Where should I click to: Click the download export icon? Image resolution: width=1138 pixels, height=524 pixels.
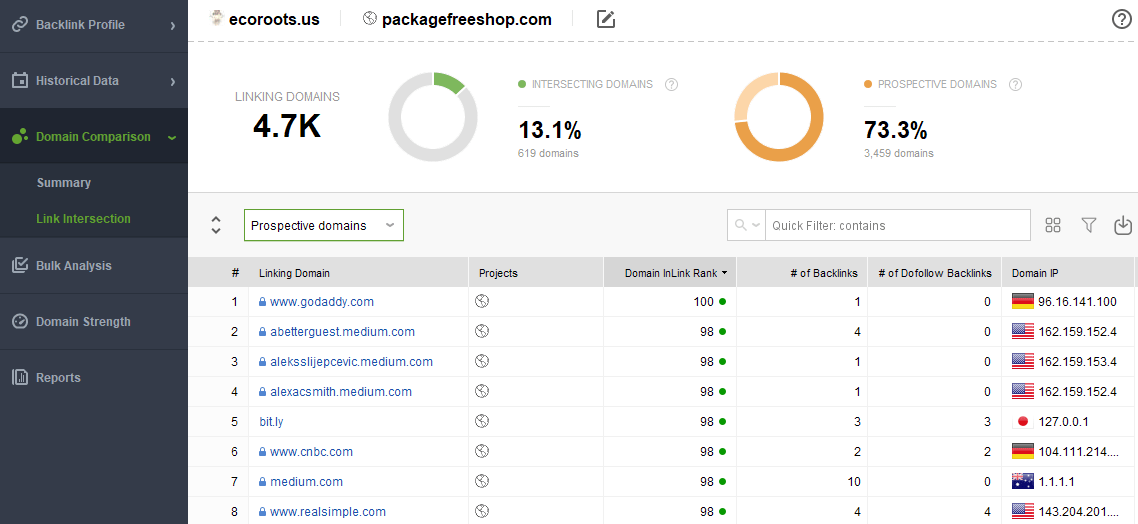pos(1122,225)
